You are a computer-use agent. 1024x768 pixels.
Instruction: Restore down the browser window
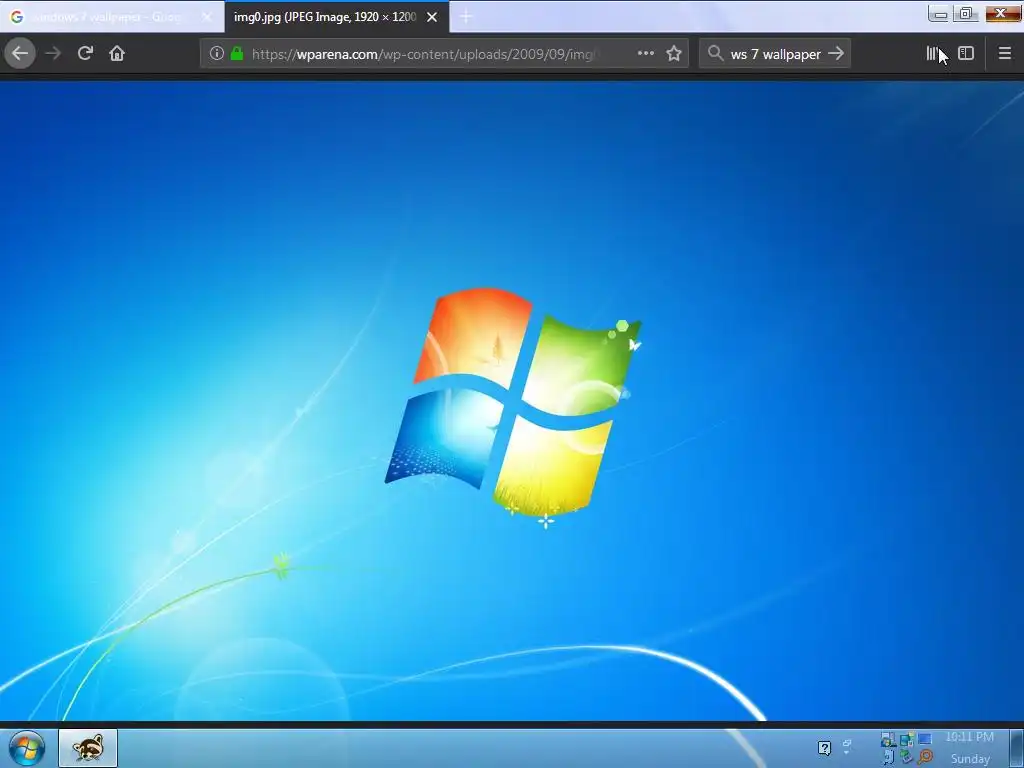(966, 14)
